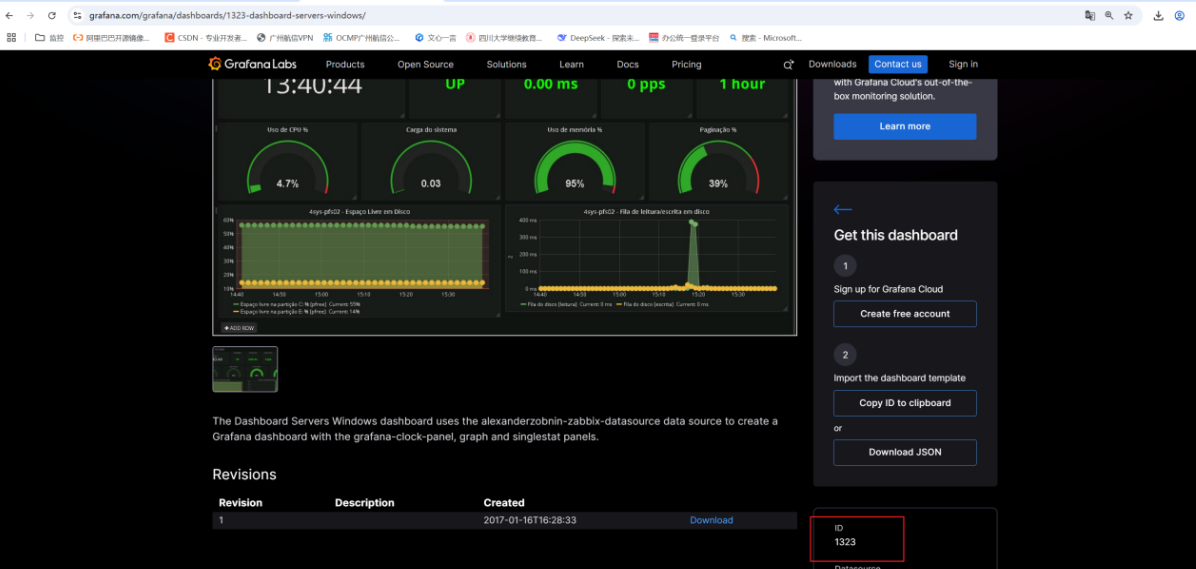This screenshot has height=569, width=1196.
Task: Open the Learn menu
Action: click(571, 64)
